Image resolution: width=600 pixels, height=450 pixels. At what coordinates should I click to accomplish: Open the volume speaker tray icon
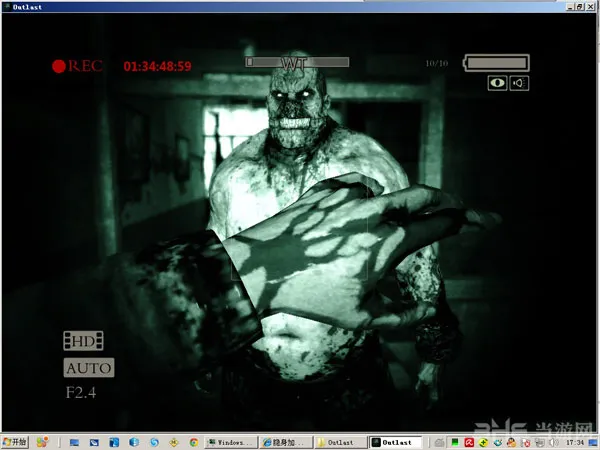(553, 443)
